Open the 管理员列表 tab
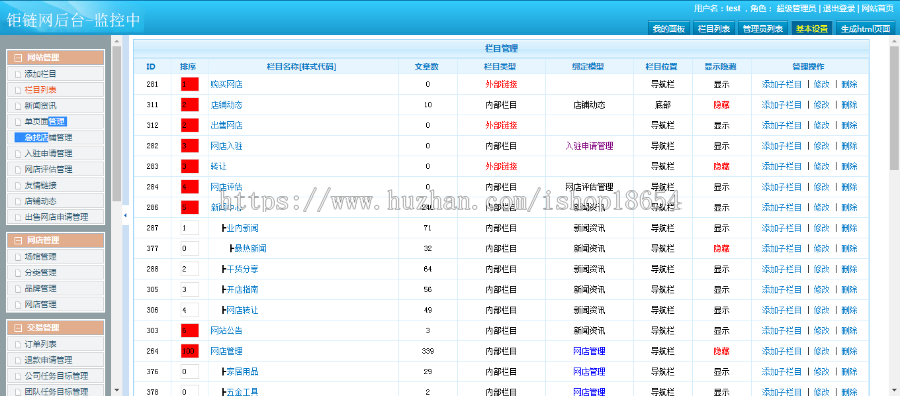Image resolution: width=900 pixels, height=396 pixels. pyautogui.click(x=762, y=29)
